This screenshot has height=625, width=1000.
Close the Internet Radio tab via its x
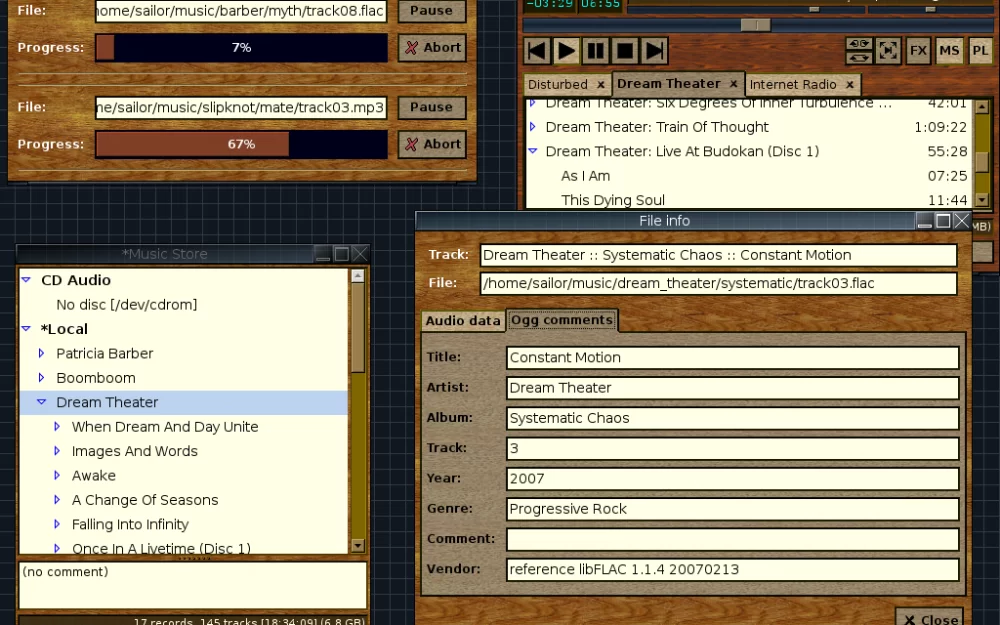[x=850, y=85]
